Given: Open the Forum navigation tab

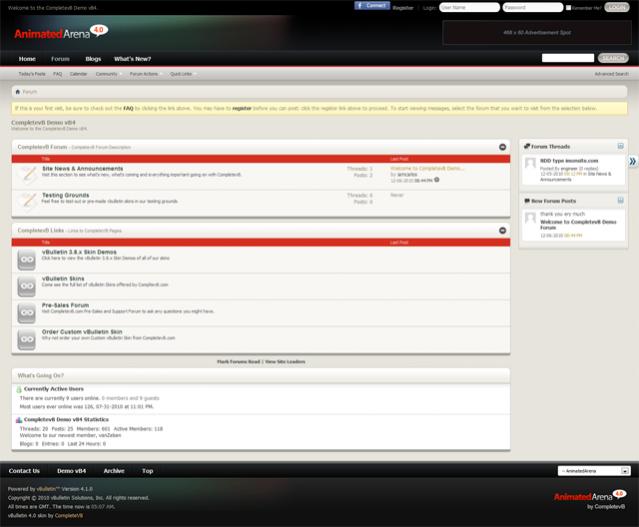Looking at the screenshot, I should point(60,59).
